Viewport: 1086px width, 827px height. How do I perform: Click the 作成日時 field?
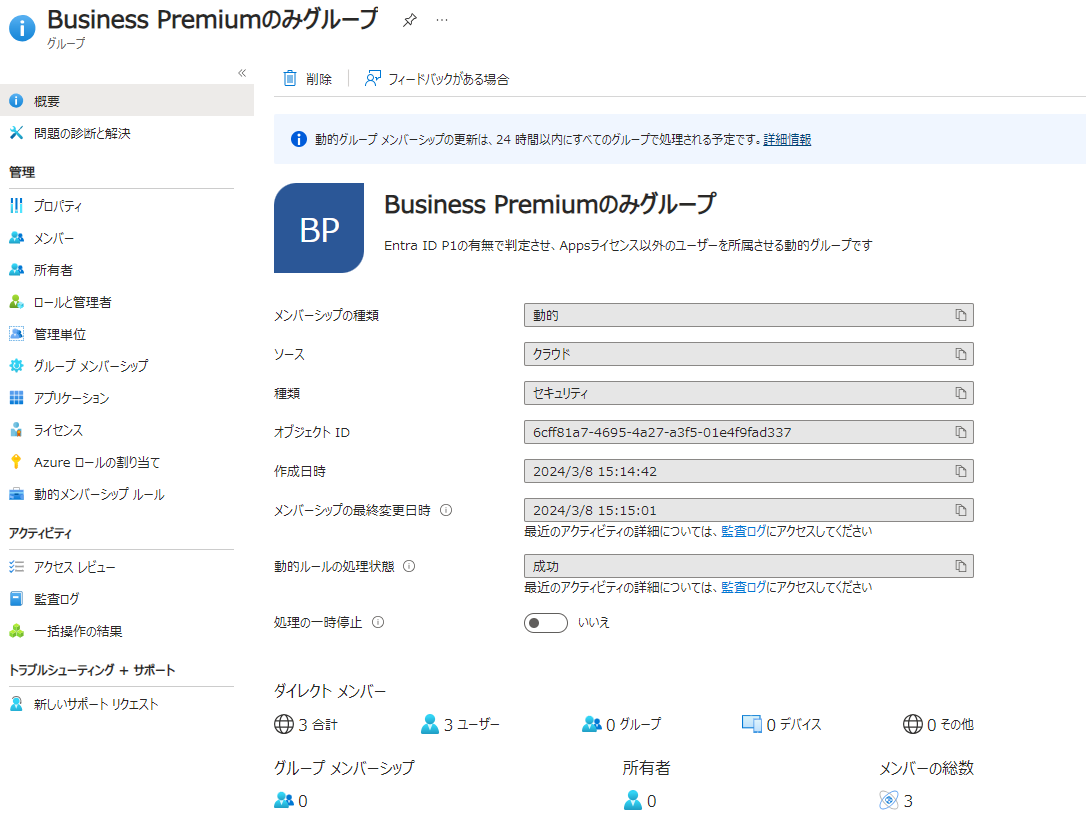(x=749, y=471)
